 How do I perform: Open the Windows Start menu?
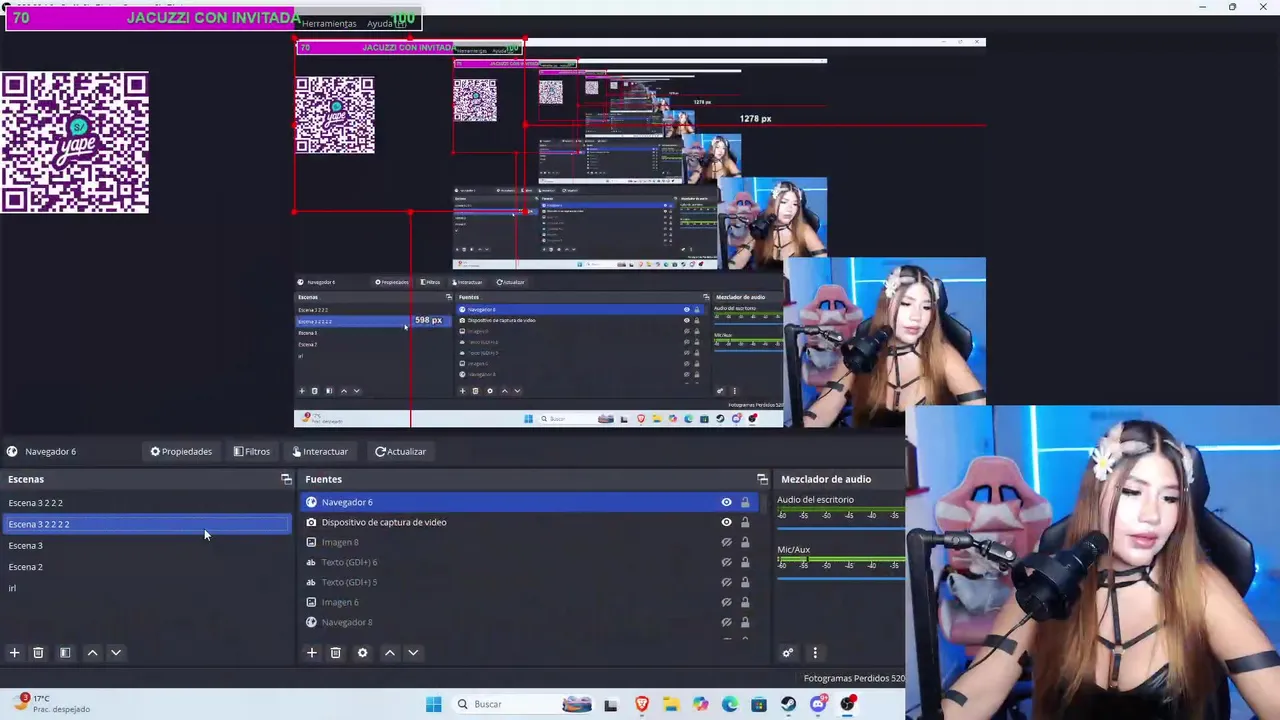[433, 704]
